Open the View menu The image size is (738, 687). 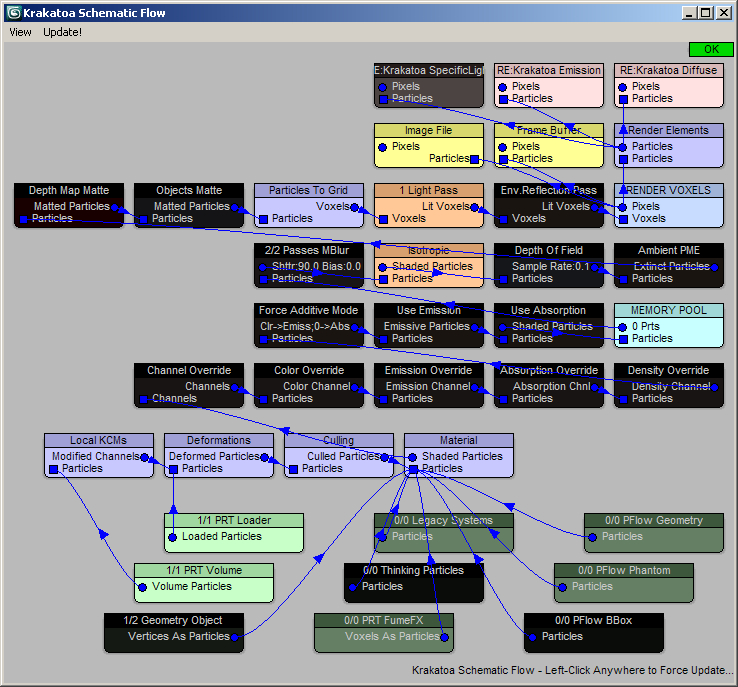tap(20, 32)
